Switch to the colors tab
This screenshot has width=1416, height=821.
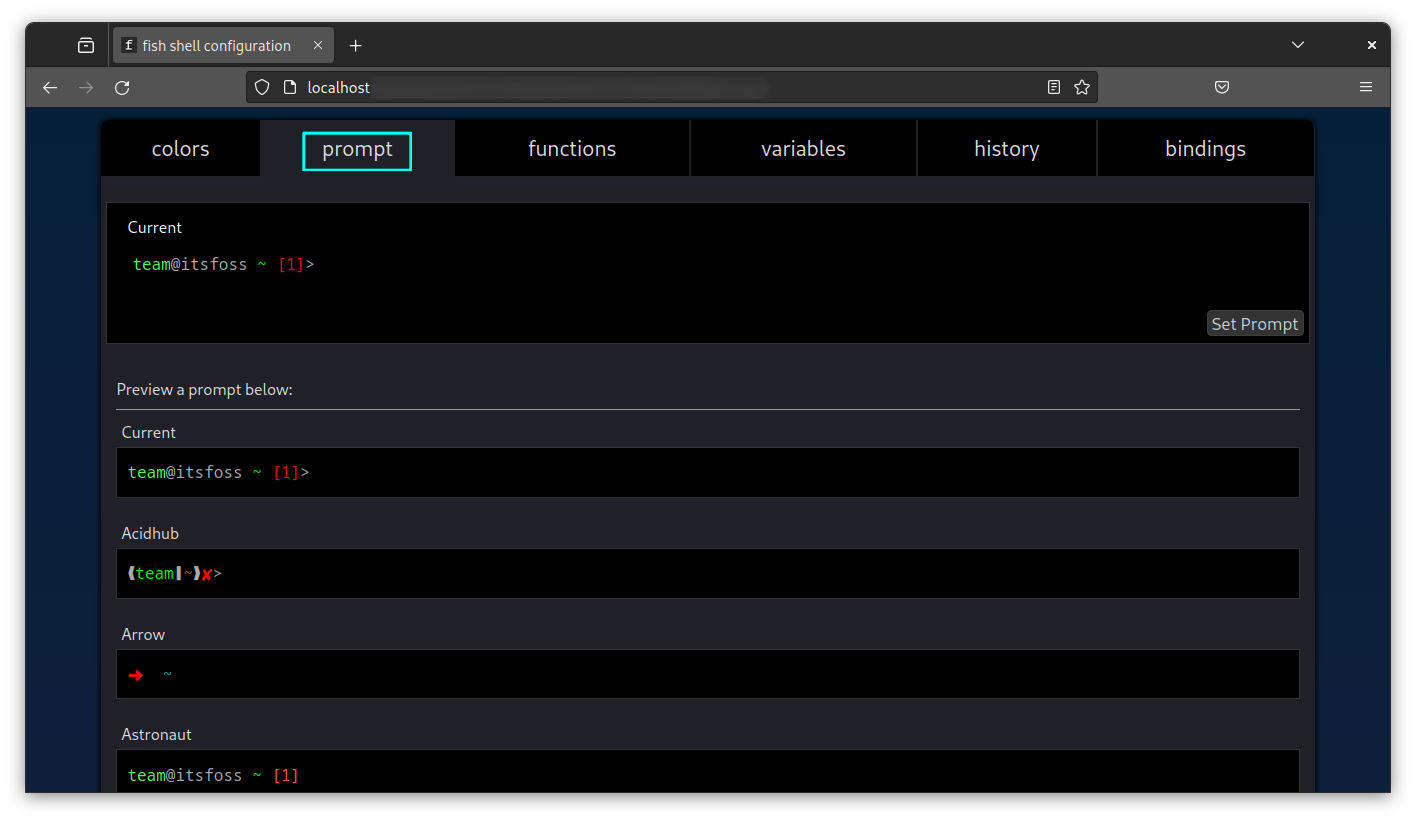tap(180, 148)
